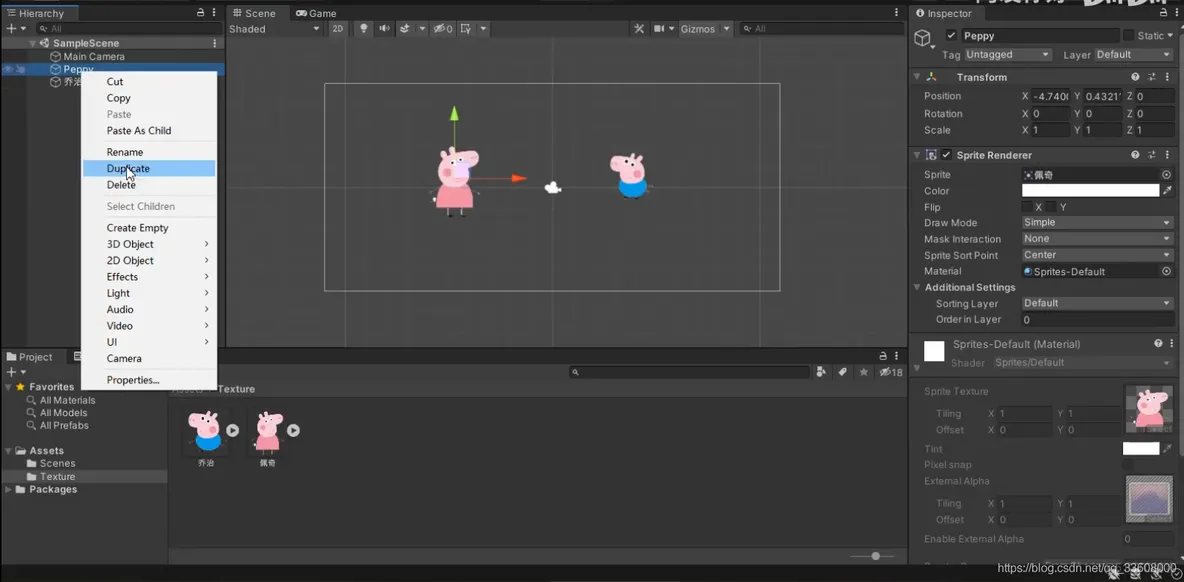The image size is (1184, 582).
Task: Open Sprite Renderer presets icon
Action: coord(1152,155)
